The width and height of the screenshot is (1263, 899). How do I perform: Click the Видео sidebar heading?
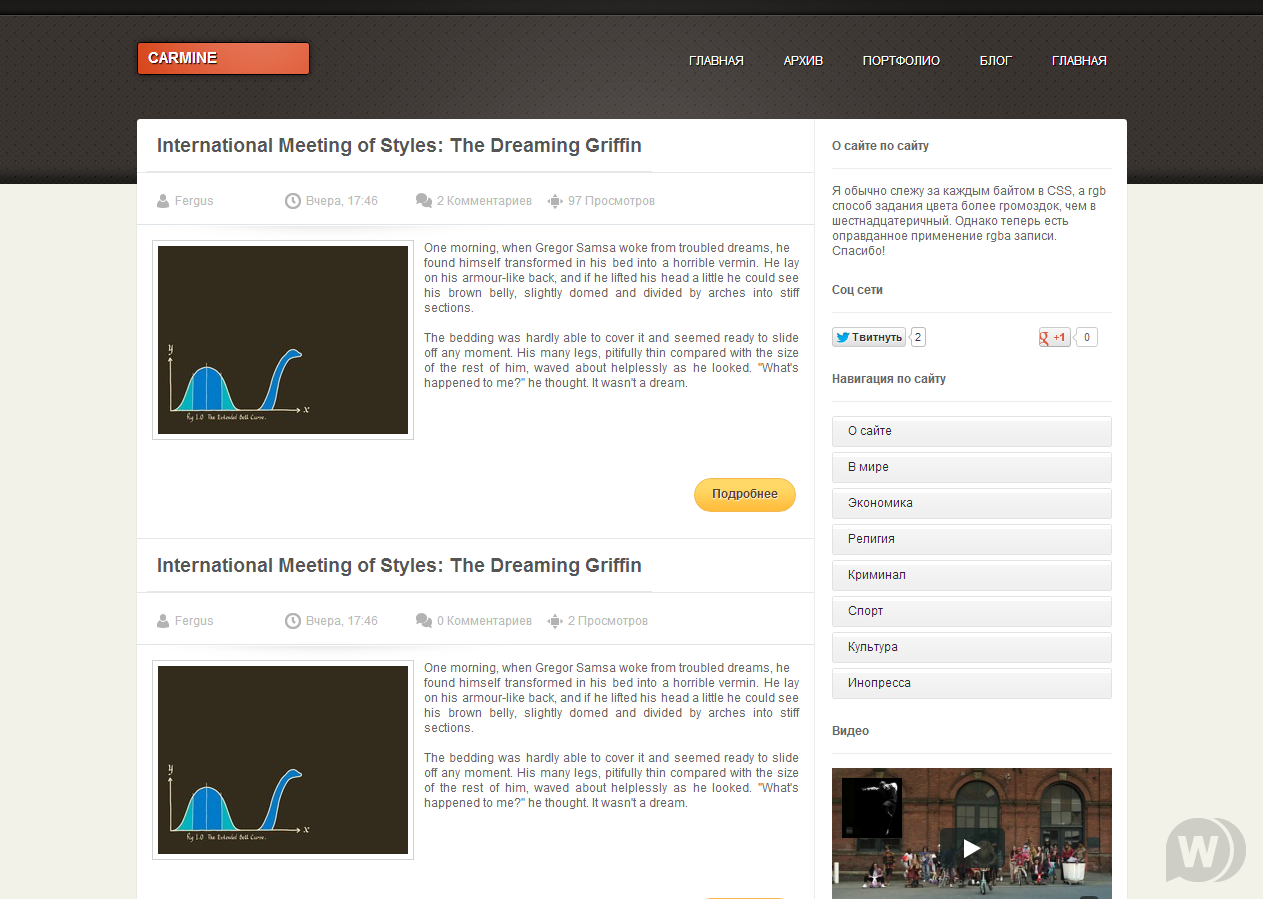(850, 731)
